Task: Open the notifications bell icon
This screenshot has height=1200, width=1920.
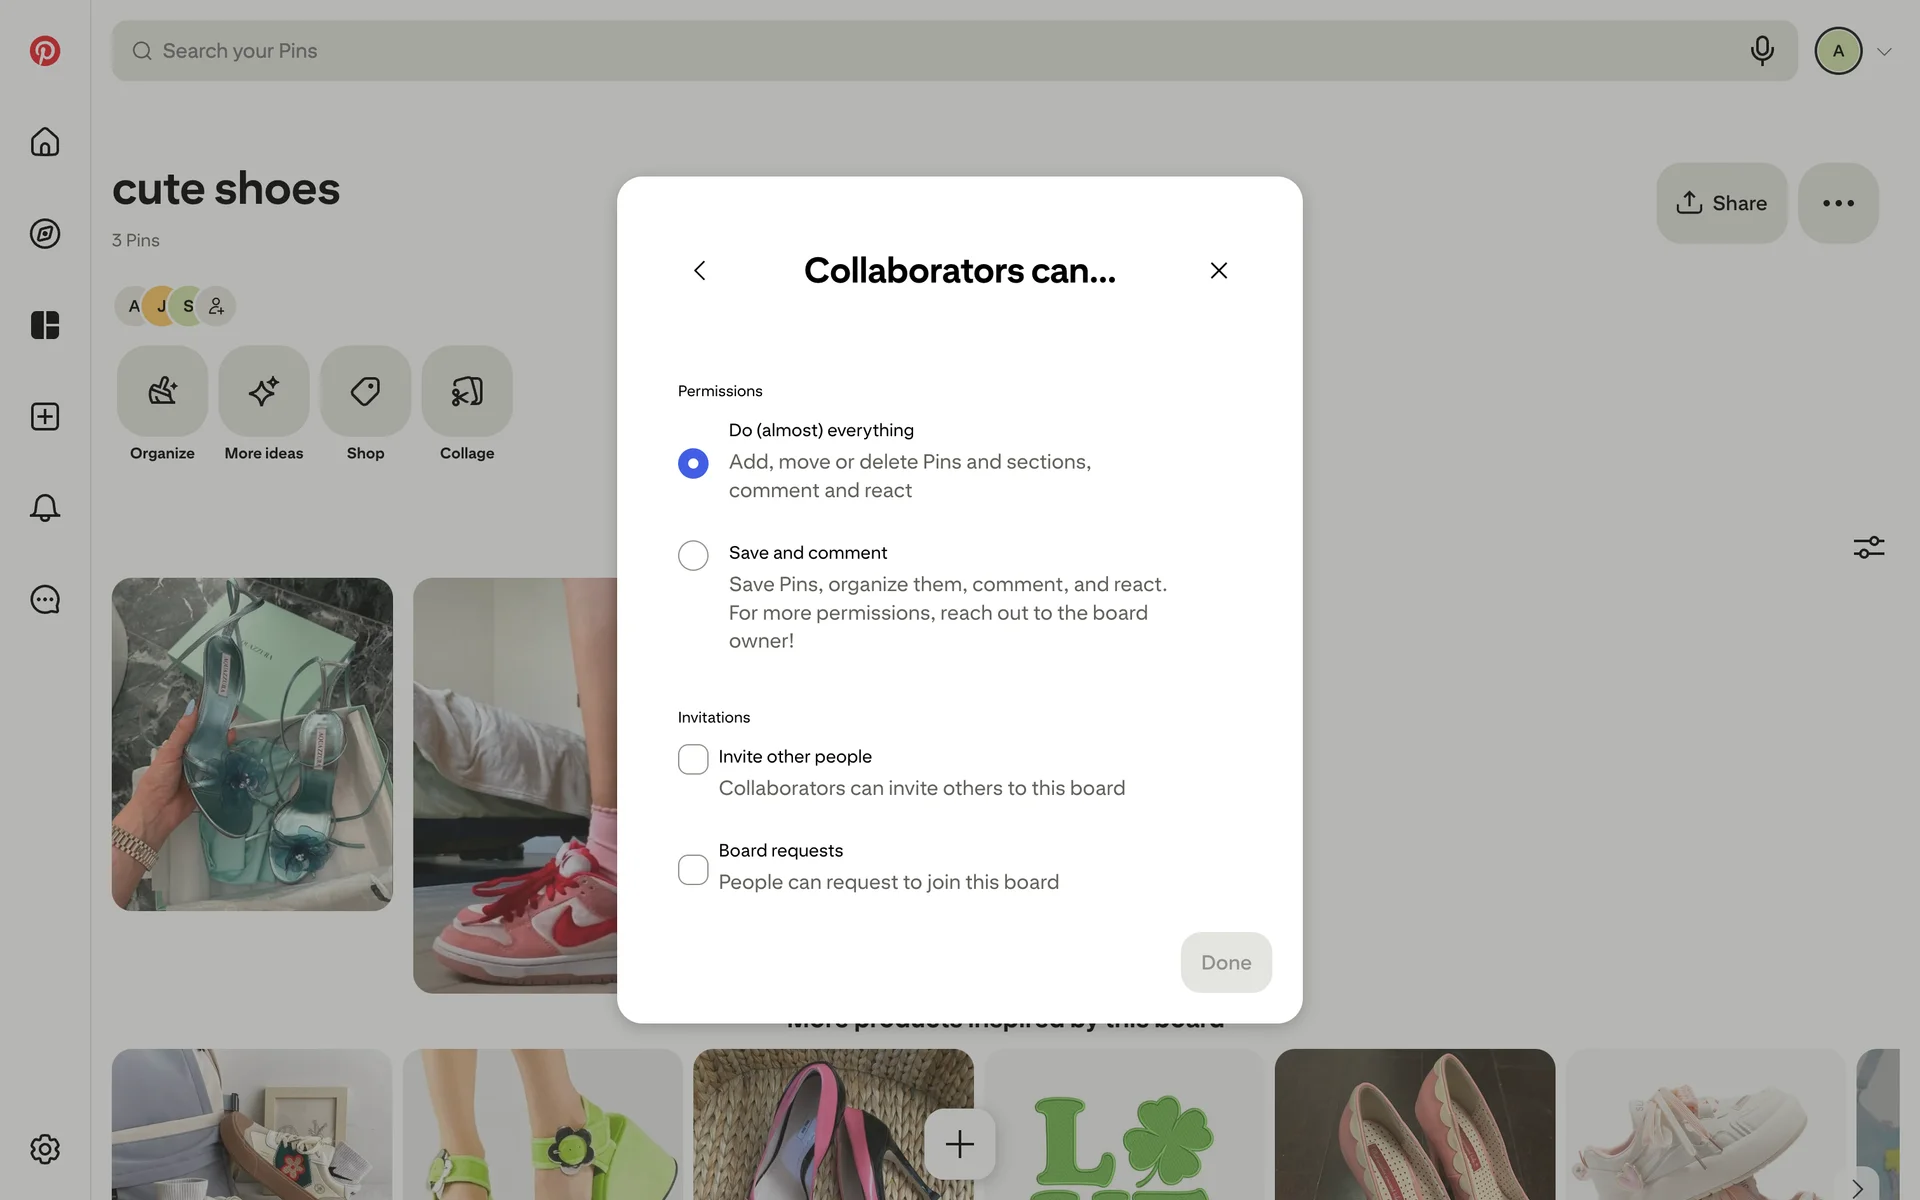Action: (x=45, y=508)
